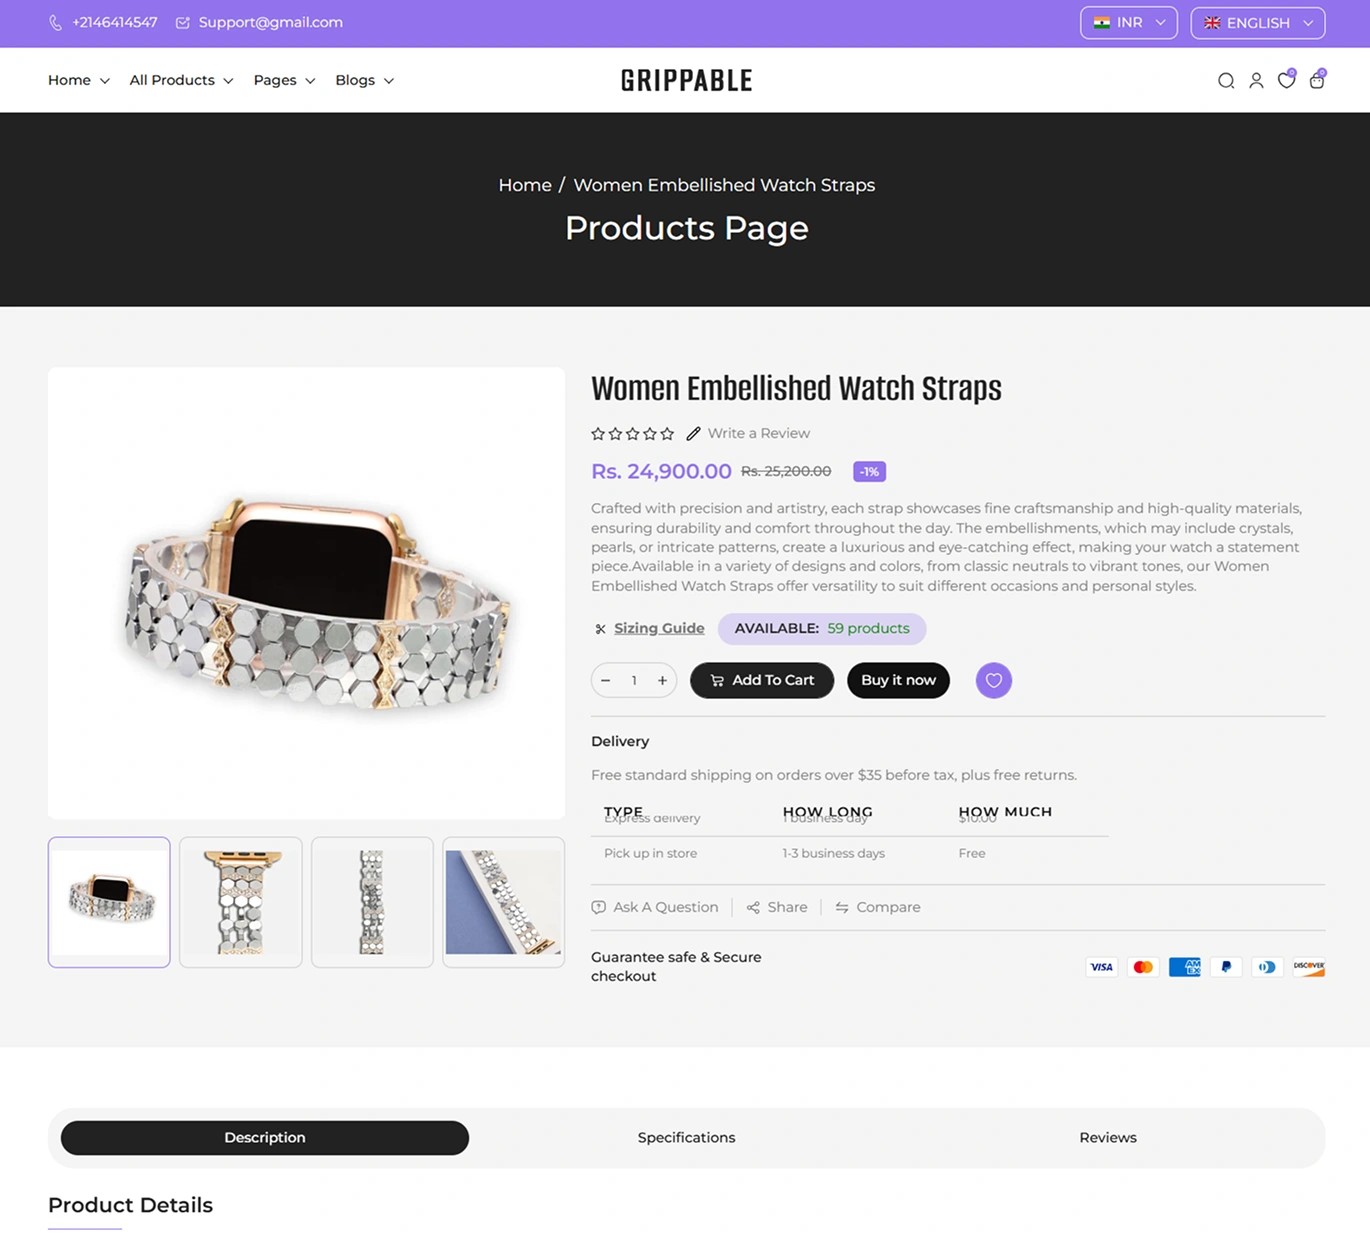Expand the All Products menu
Screen dimensions: 1370x1240
tap(181, 80)
